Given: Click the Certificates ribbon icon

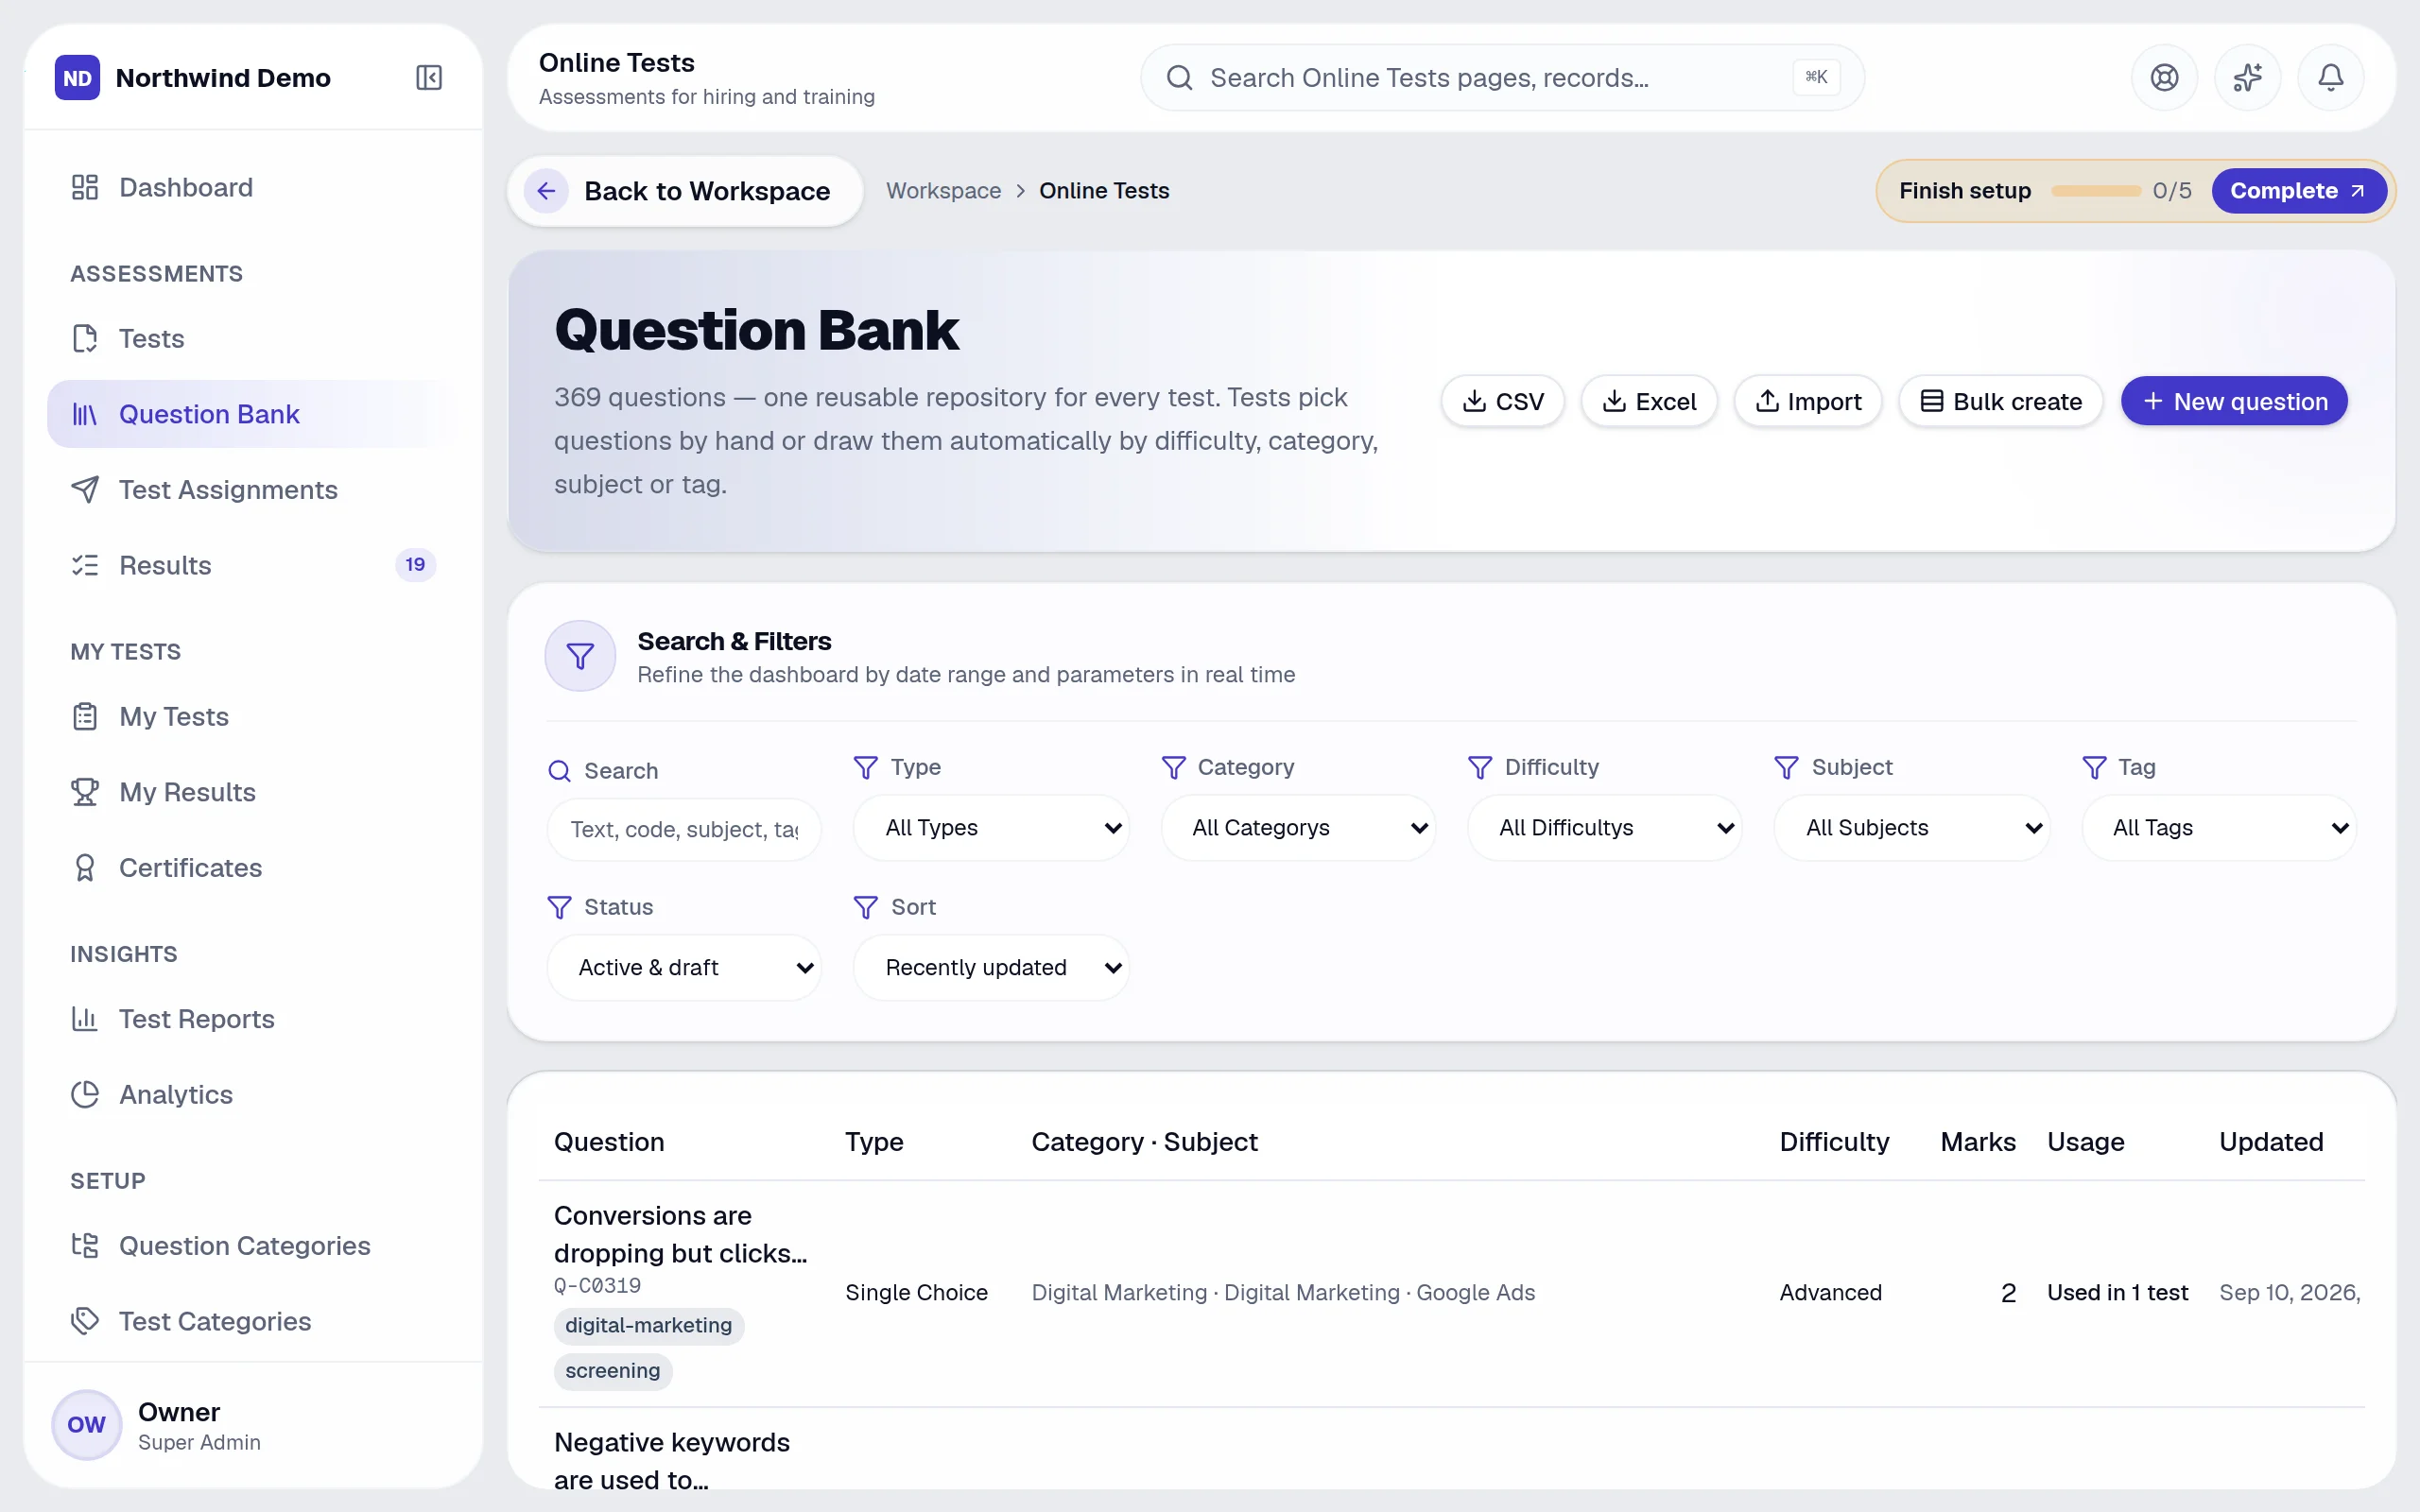Looking at the screenshot, I should [85, 868].
